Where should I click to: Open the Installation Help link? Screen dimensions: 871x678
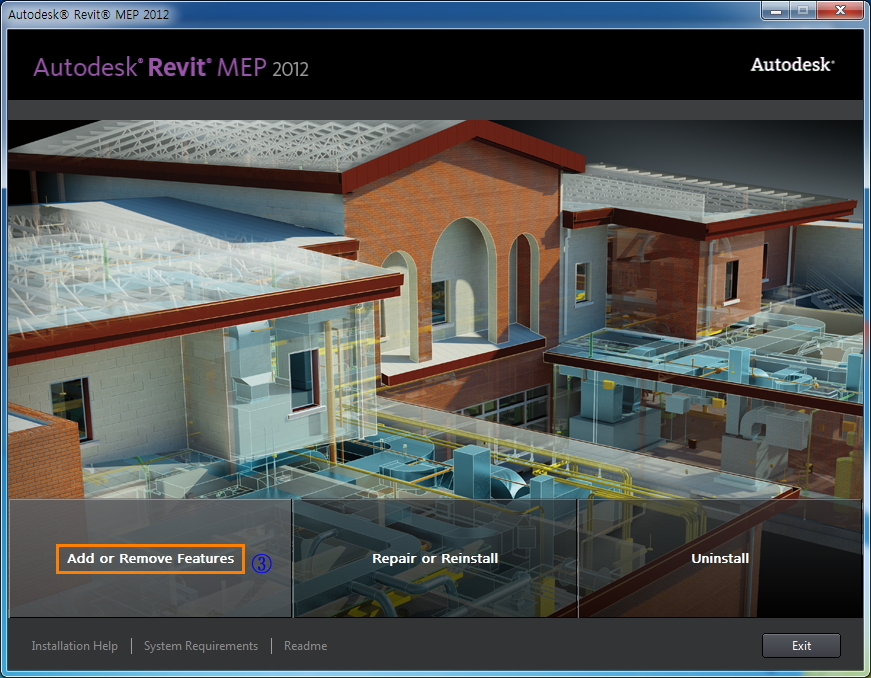coord(74,646)
